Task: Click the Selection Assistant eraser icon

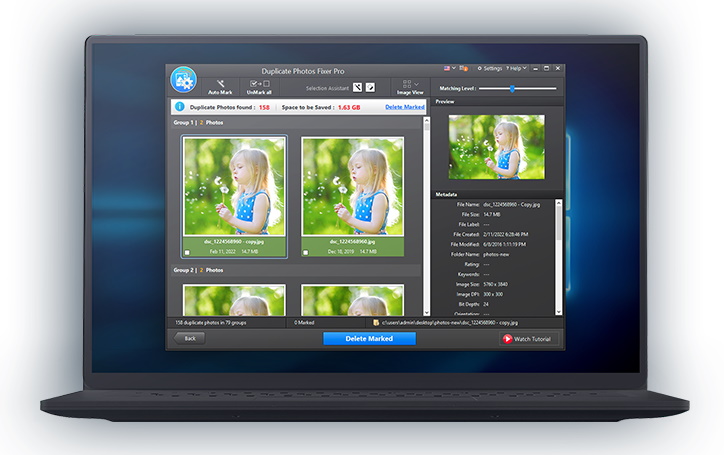Action: click(x=370, y=88)
